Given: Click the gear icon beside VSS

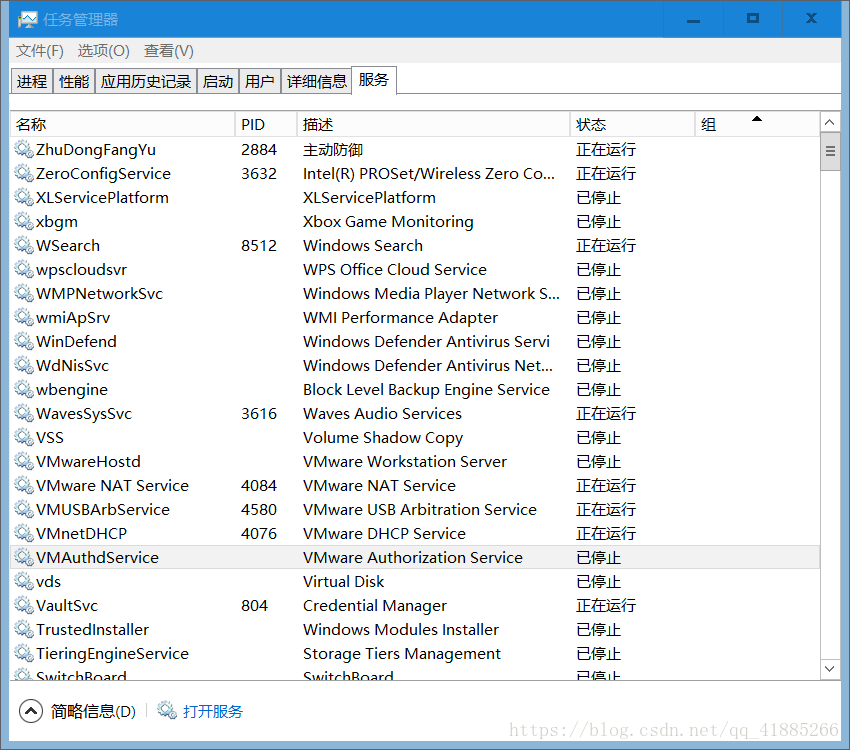Looking at the screenshot, I should click(24, 437).
